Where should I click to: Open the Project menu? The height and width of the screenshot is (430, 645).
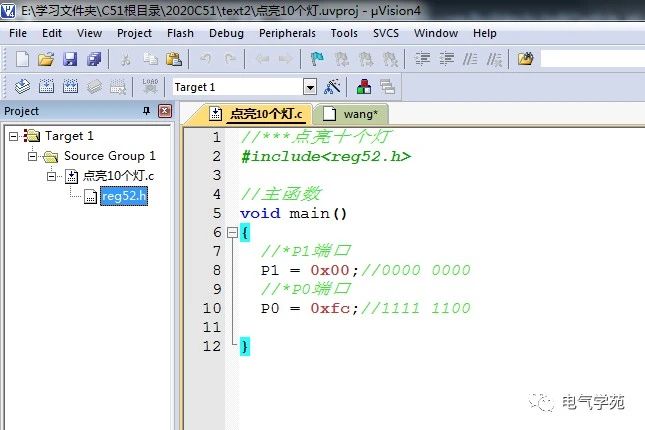pyautogui.click(x=135, y=33)
